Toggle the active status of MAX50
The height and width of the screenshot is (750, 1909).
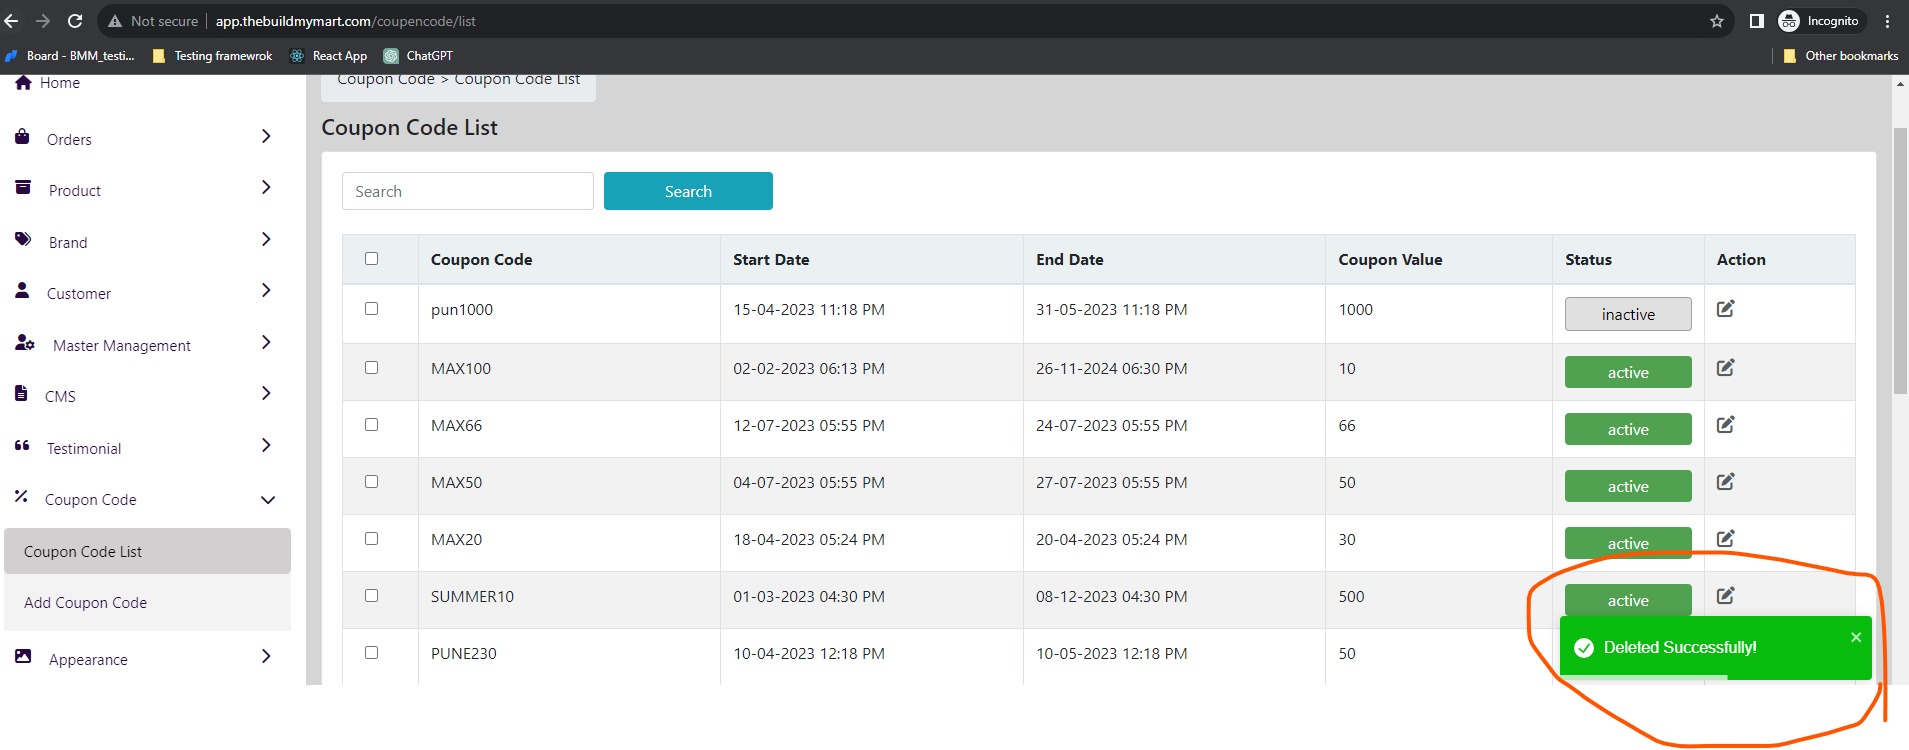click(1628, 486)
